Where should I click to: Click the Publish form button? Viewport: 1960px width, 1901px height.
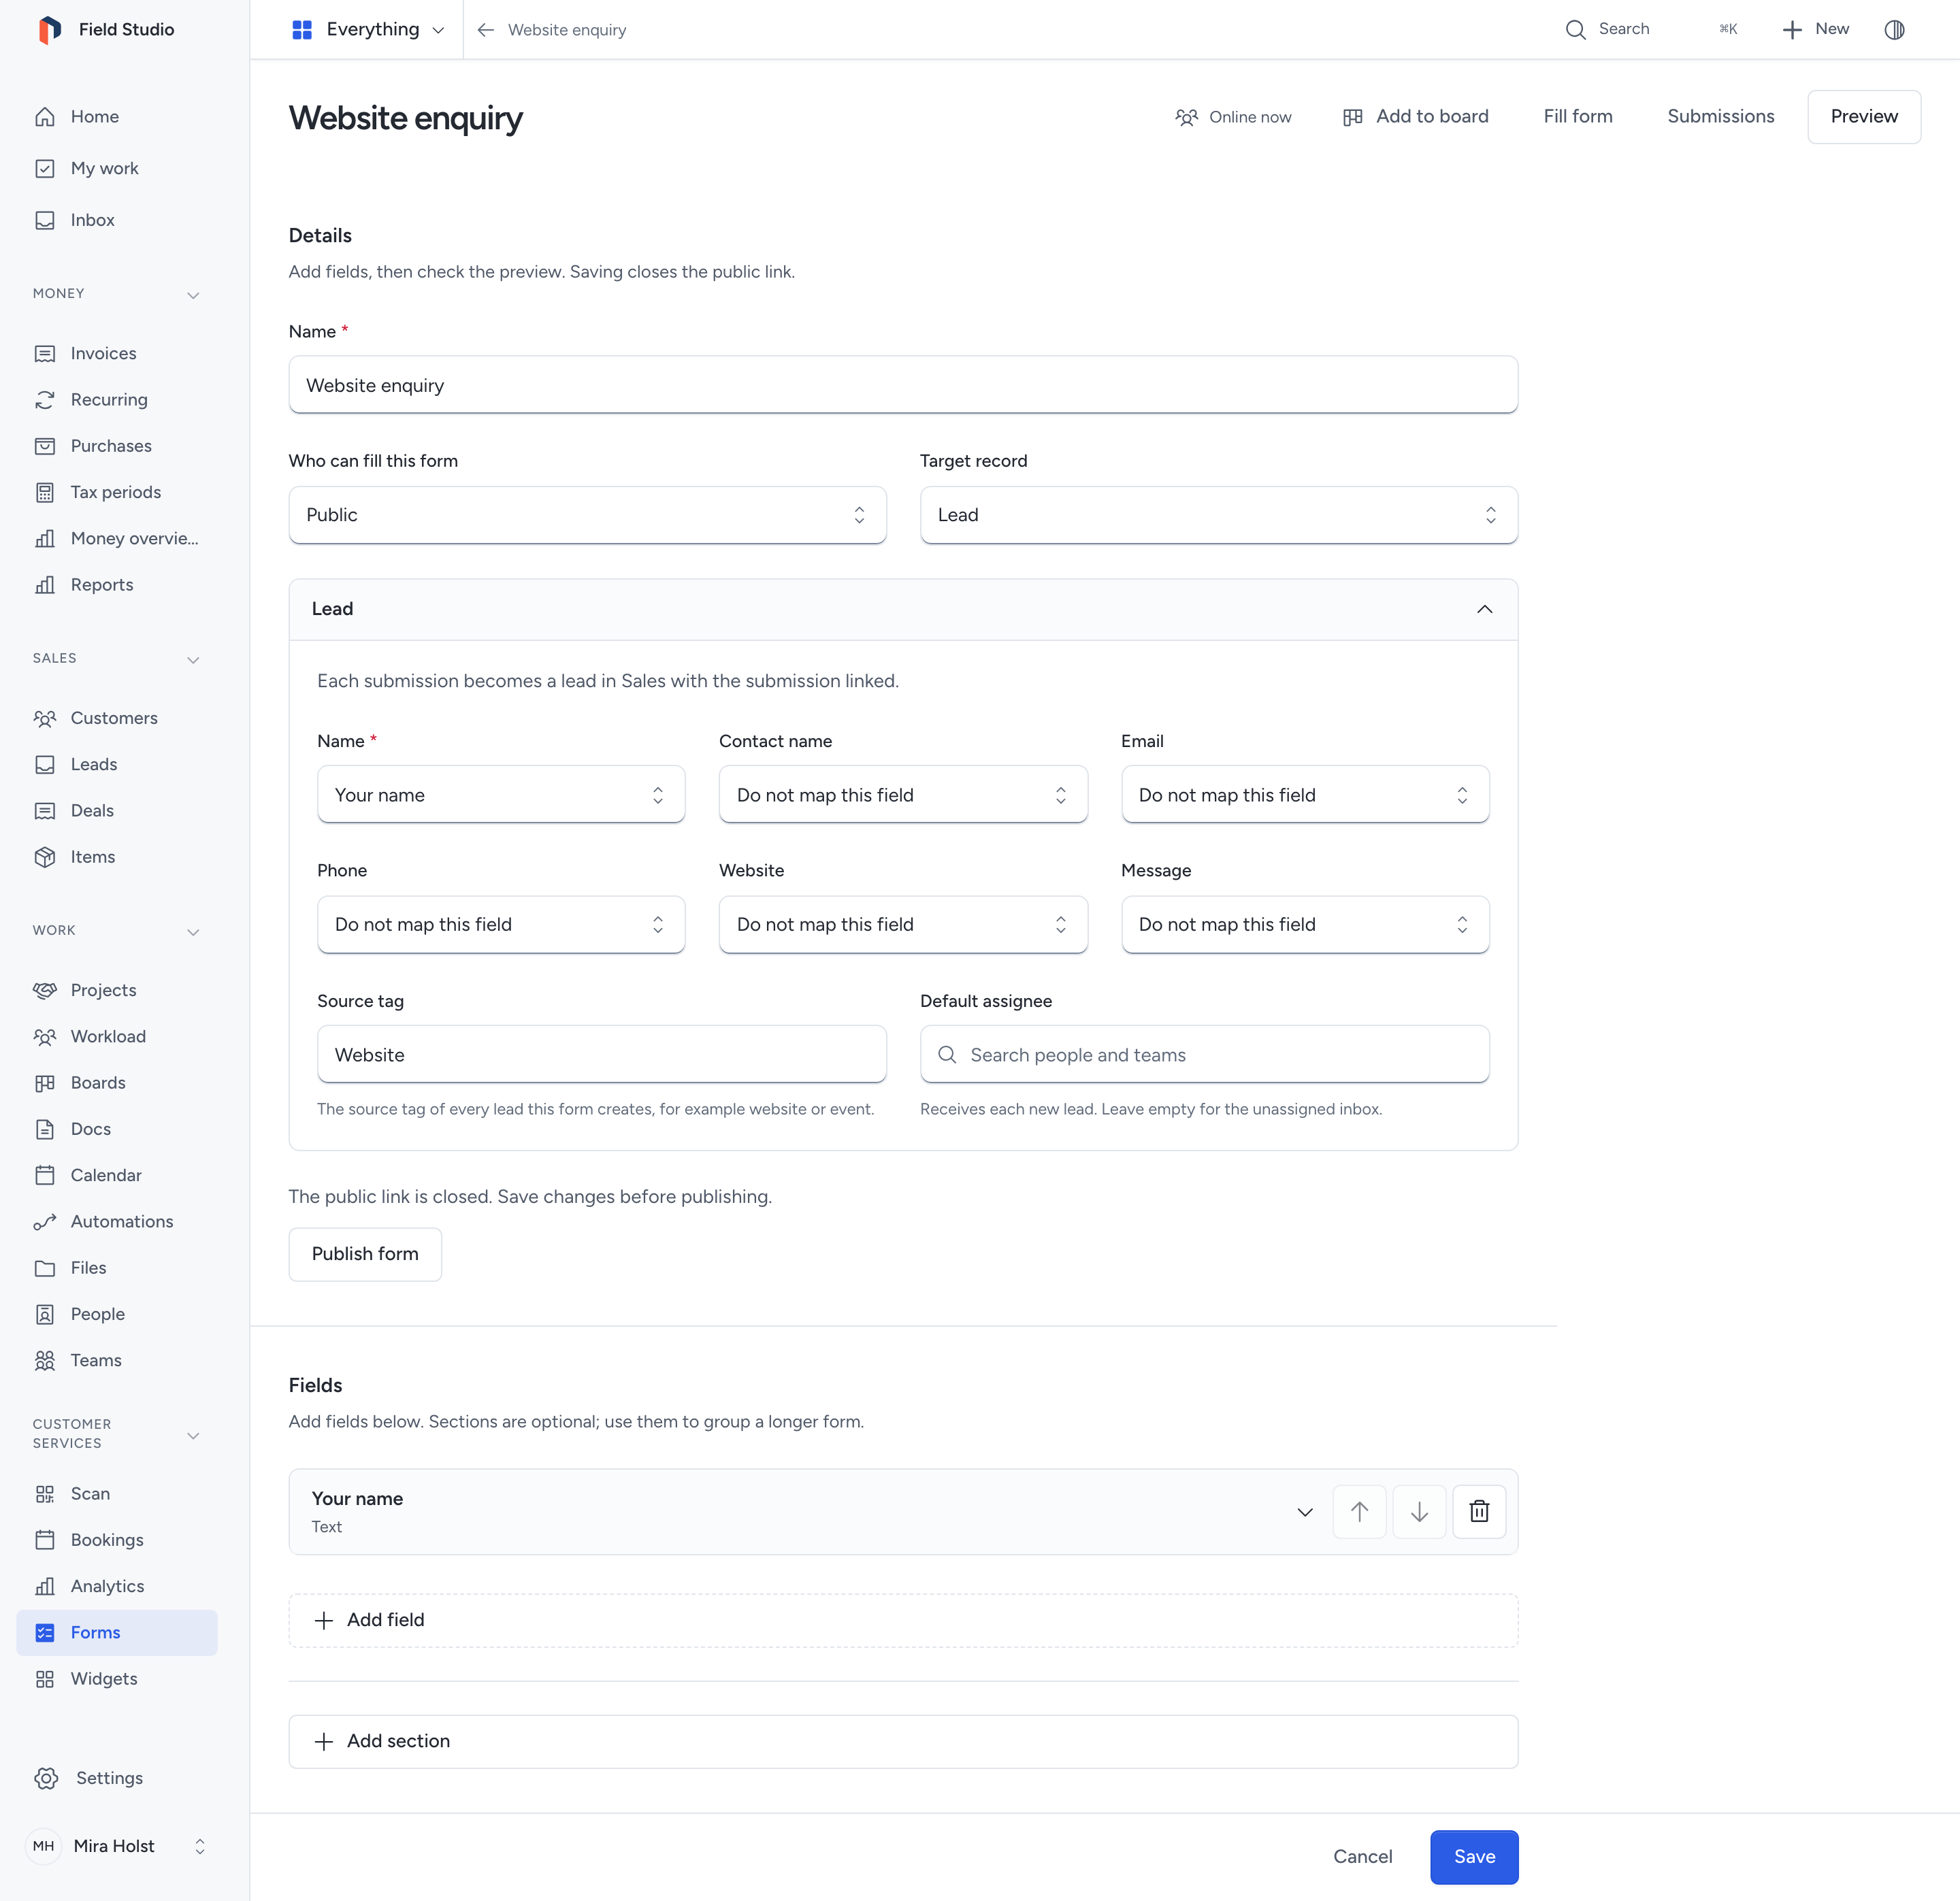[365, 1253]
